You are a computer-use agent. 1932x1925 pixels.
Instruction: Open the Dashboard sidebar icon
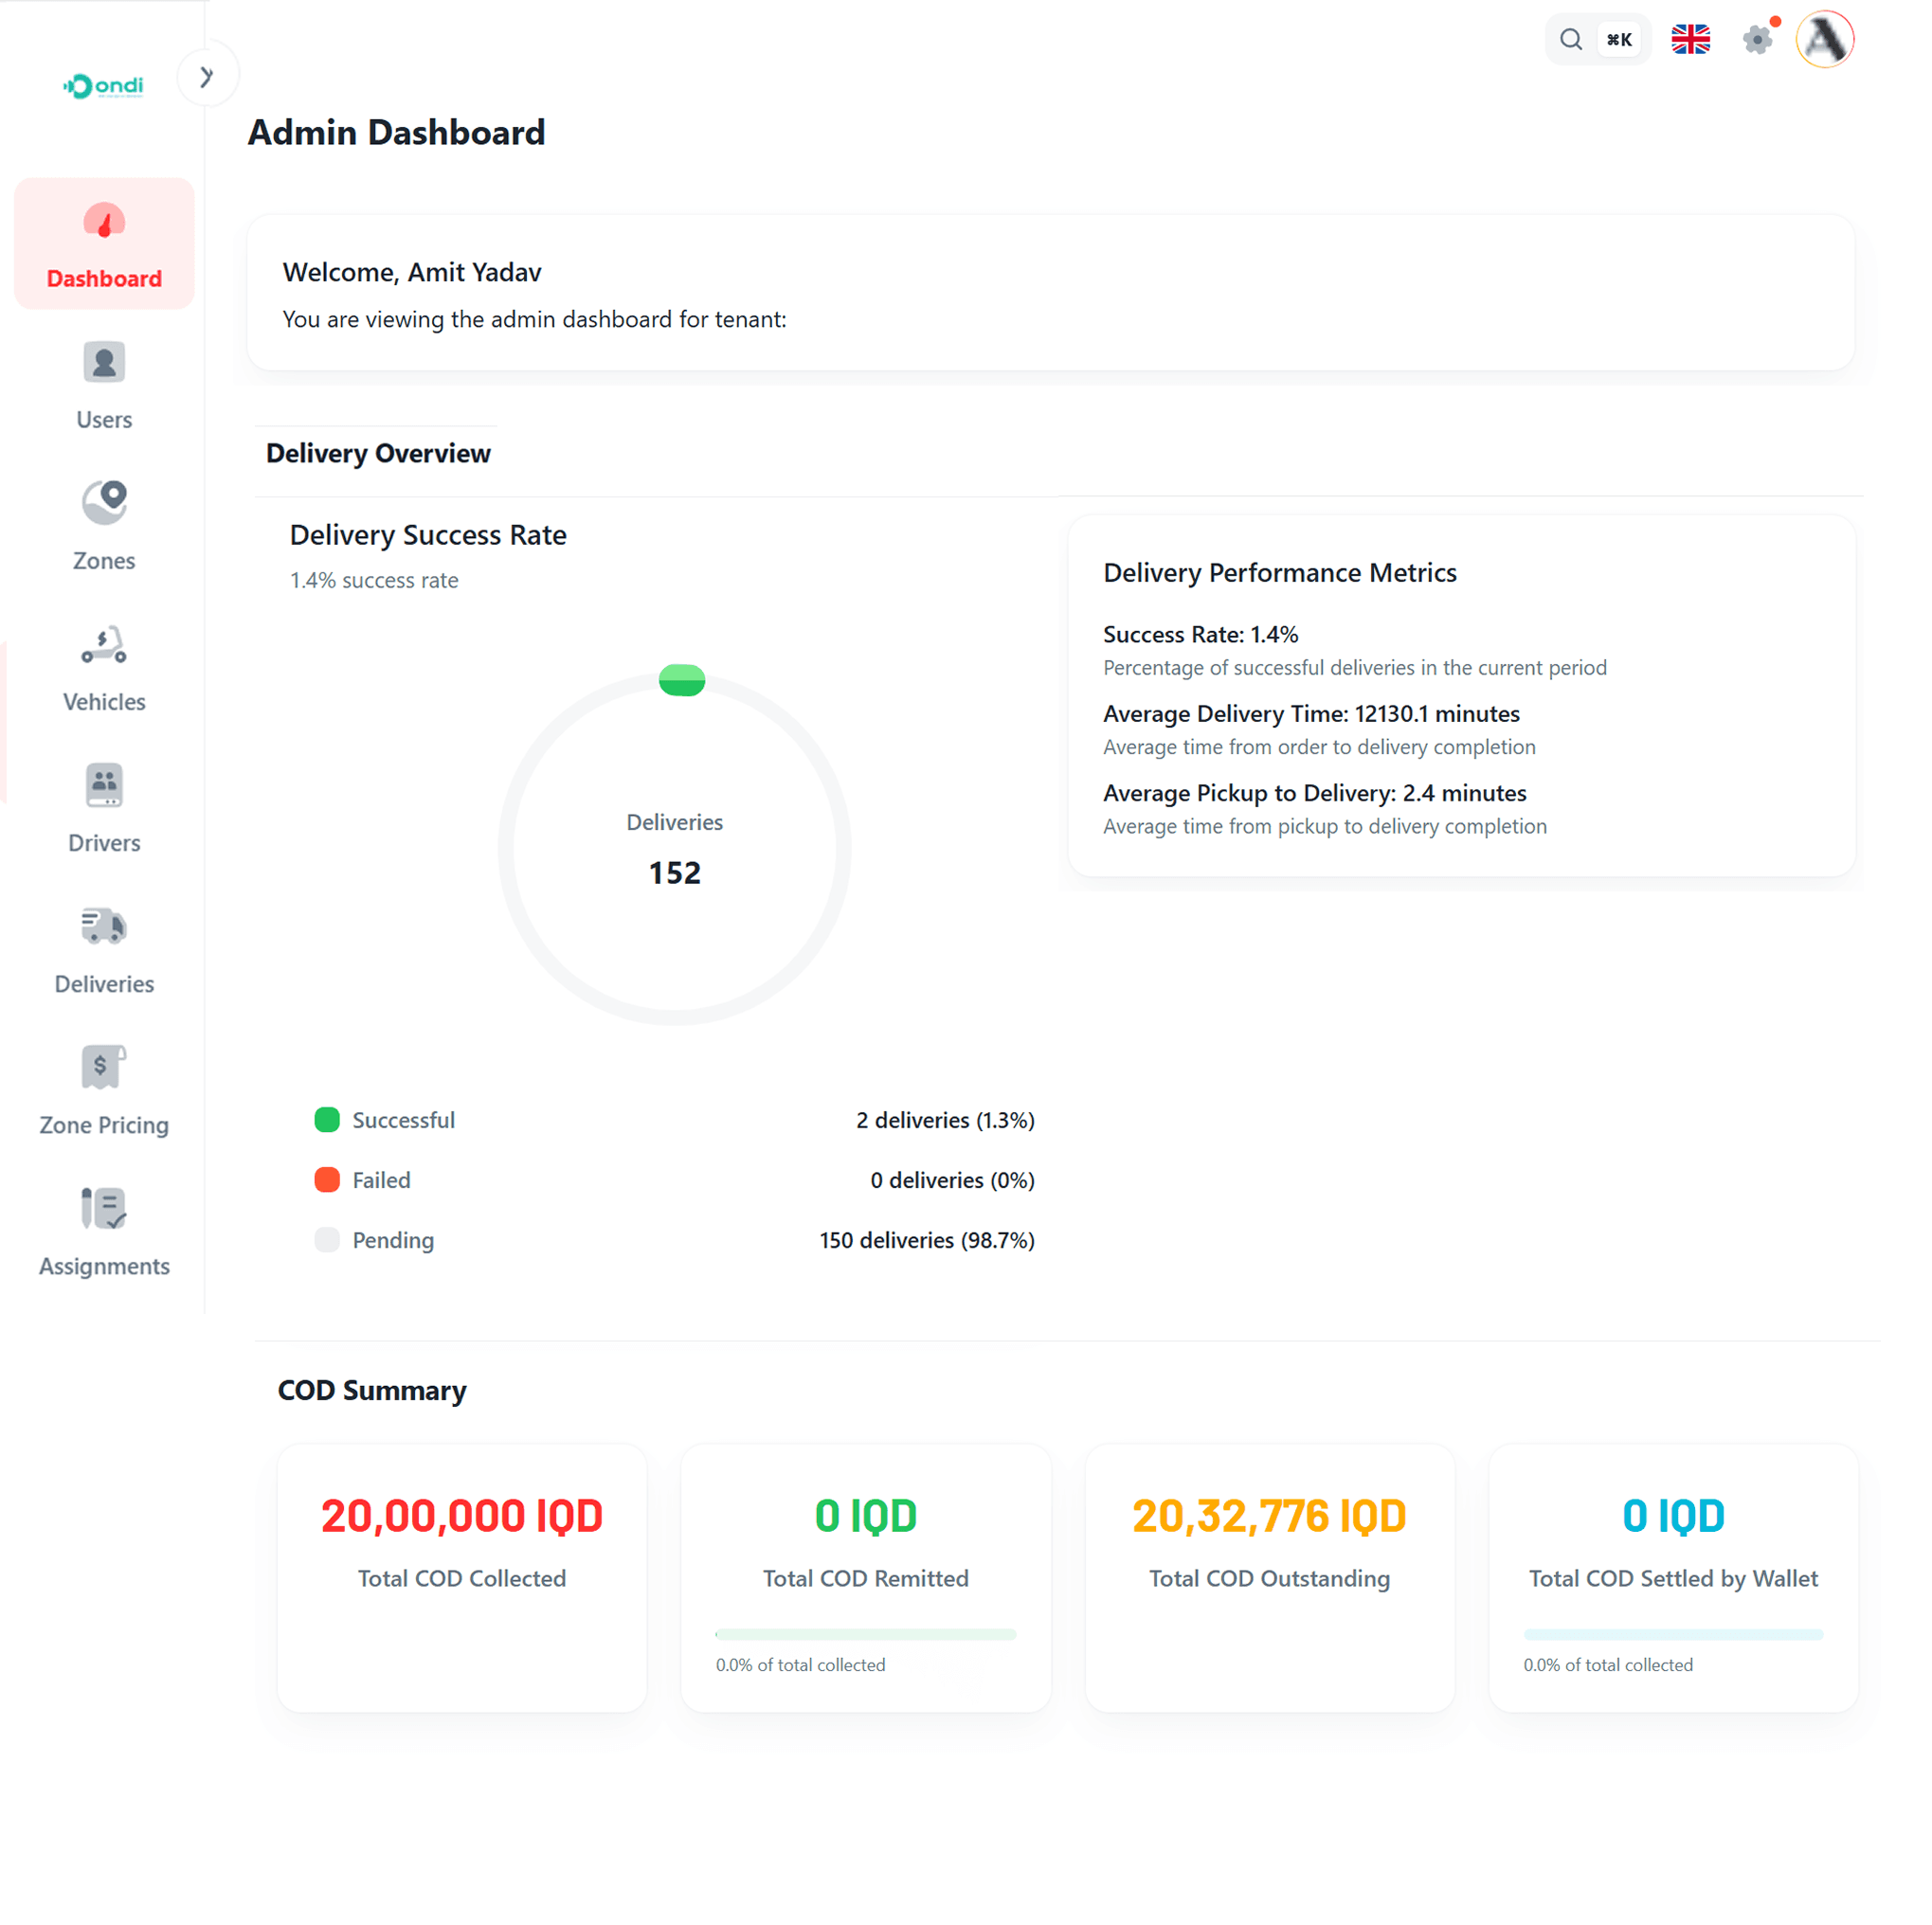[x=104, y=222]
